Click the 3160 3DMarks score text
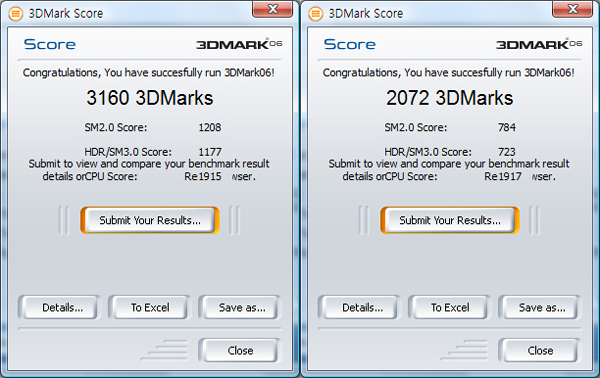Image resolution: width=600 pixels, height=378 pixels. [x=150, y=98]
